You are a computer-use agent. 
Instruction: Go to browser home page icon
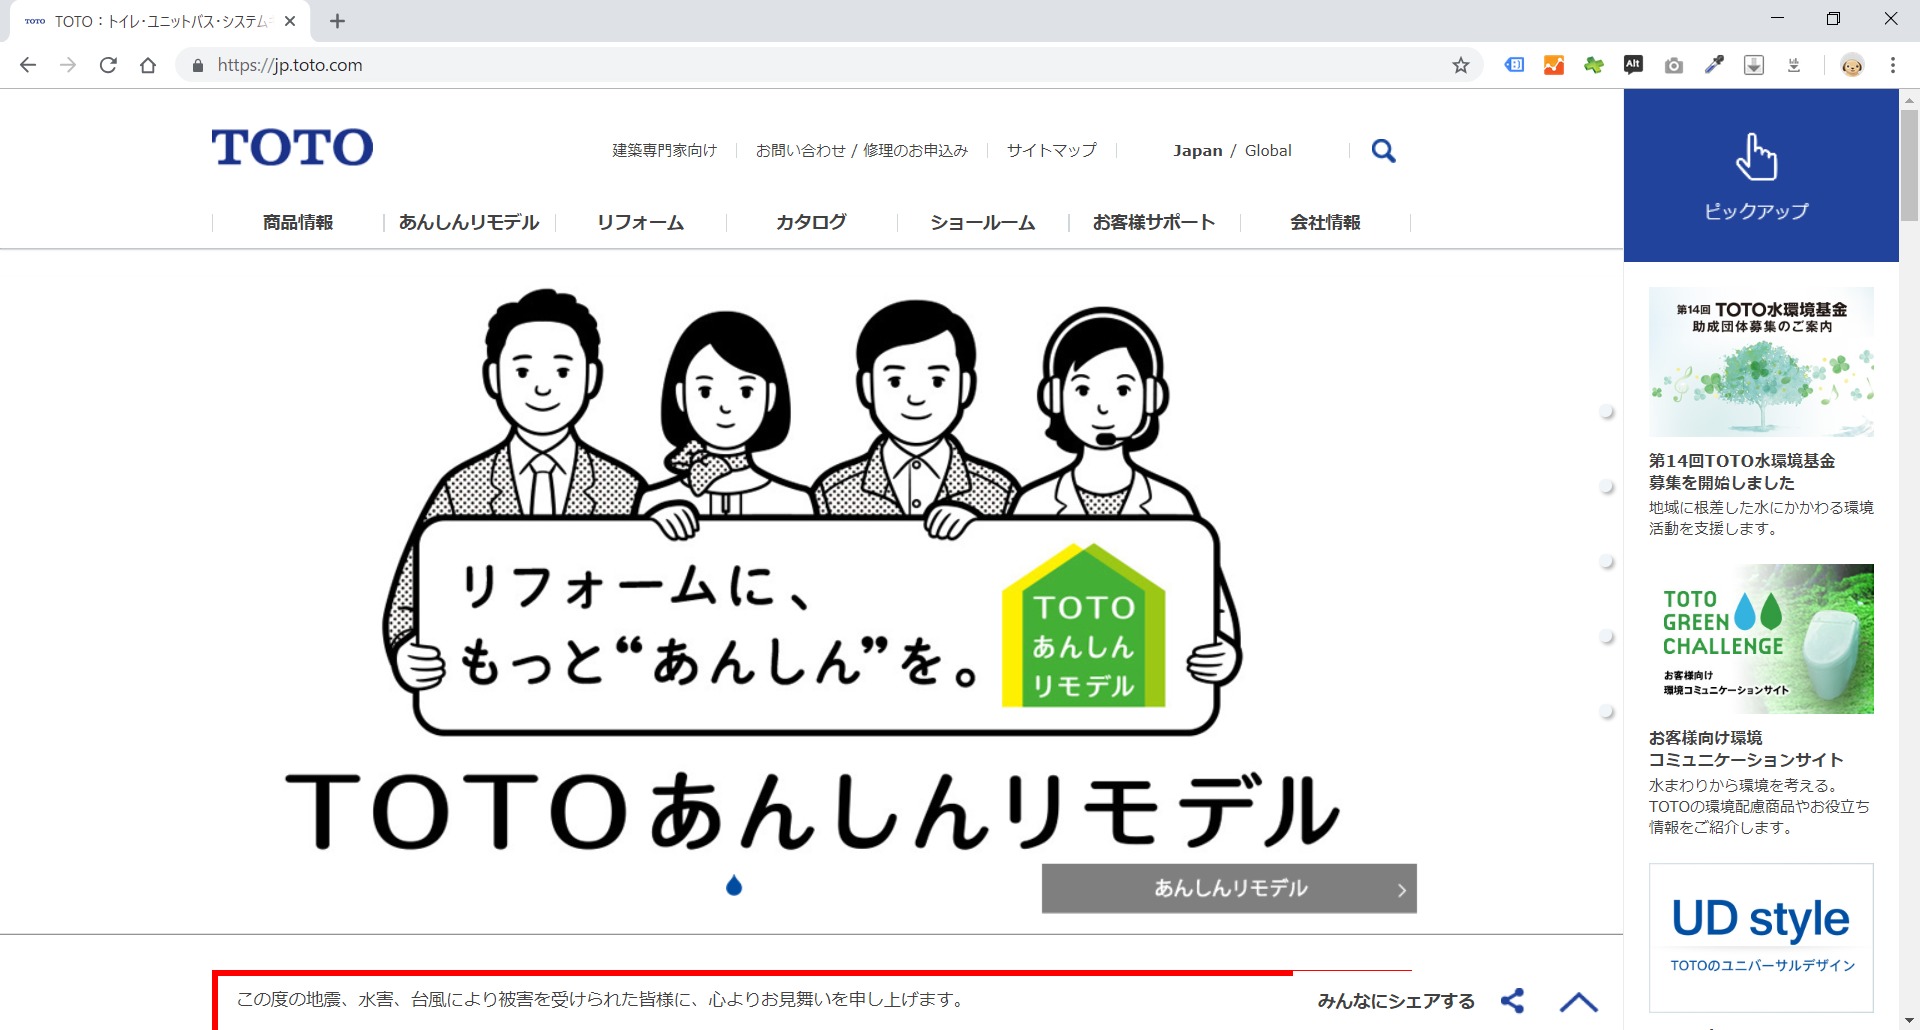click(148, 65)
